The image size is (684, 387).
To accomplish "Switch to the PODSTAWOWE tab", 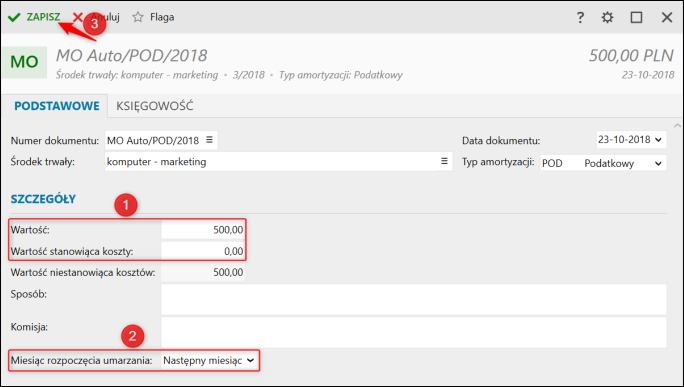I will pyautogui.click(x=57, y=106).
